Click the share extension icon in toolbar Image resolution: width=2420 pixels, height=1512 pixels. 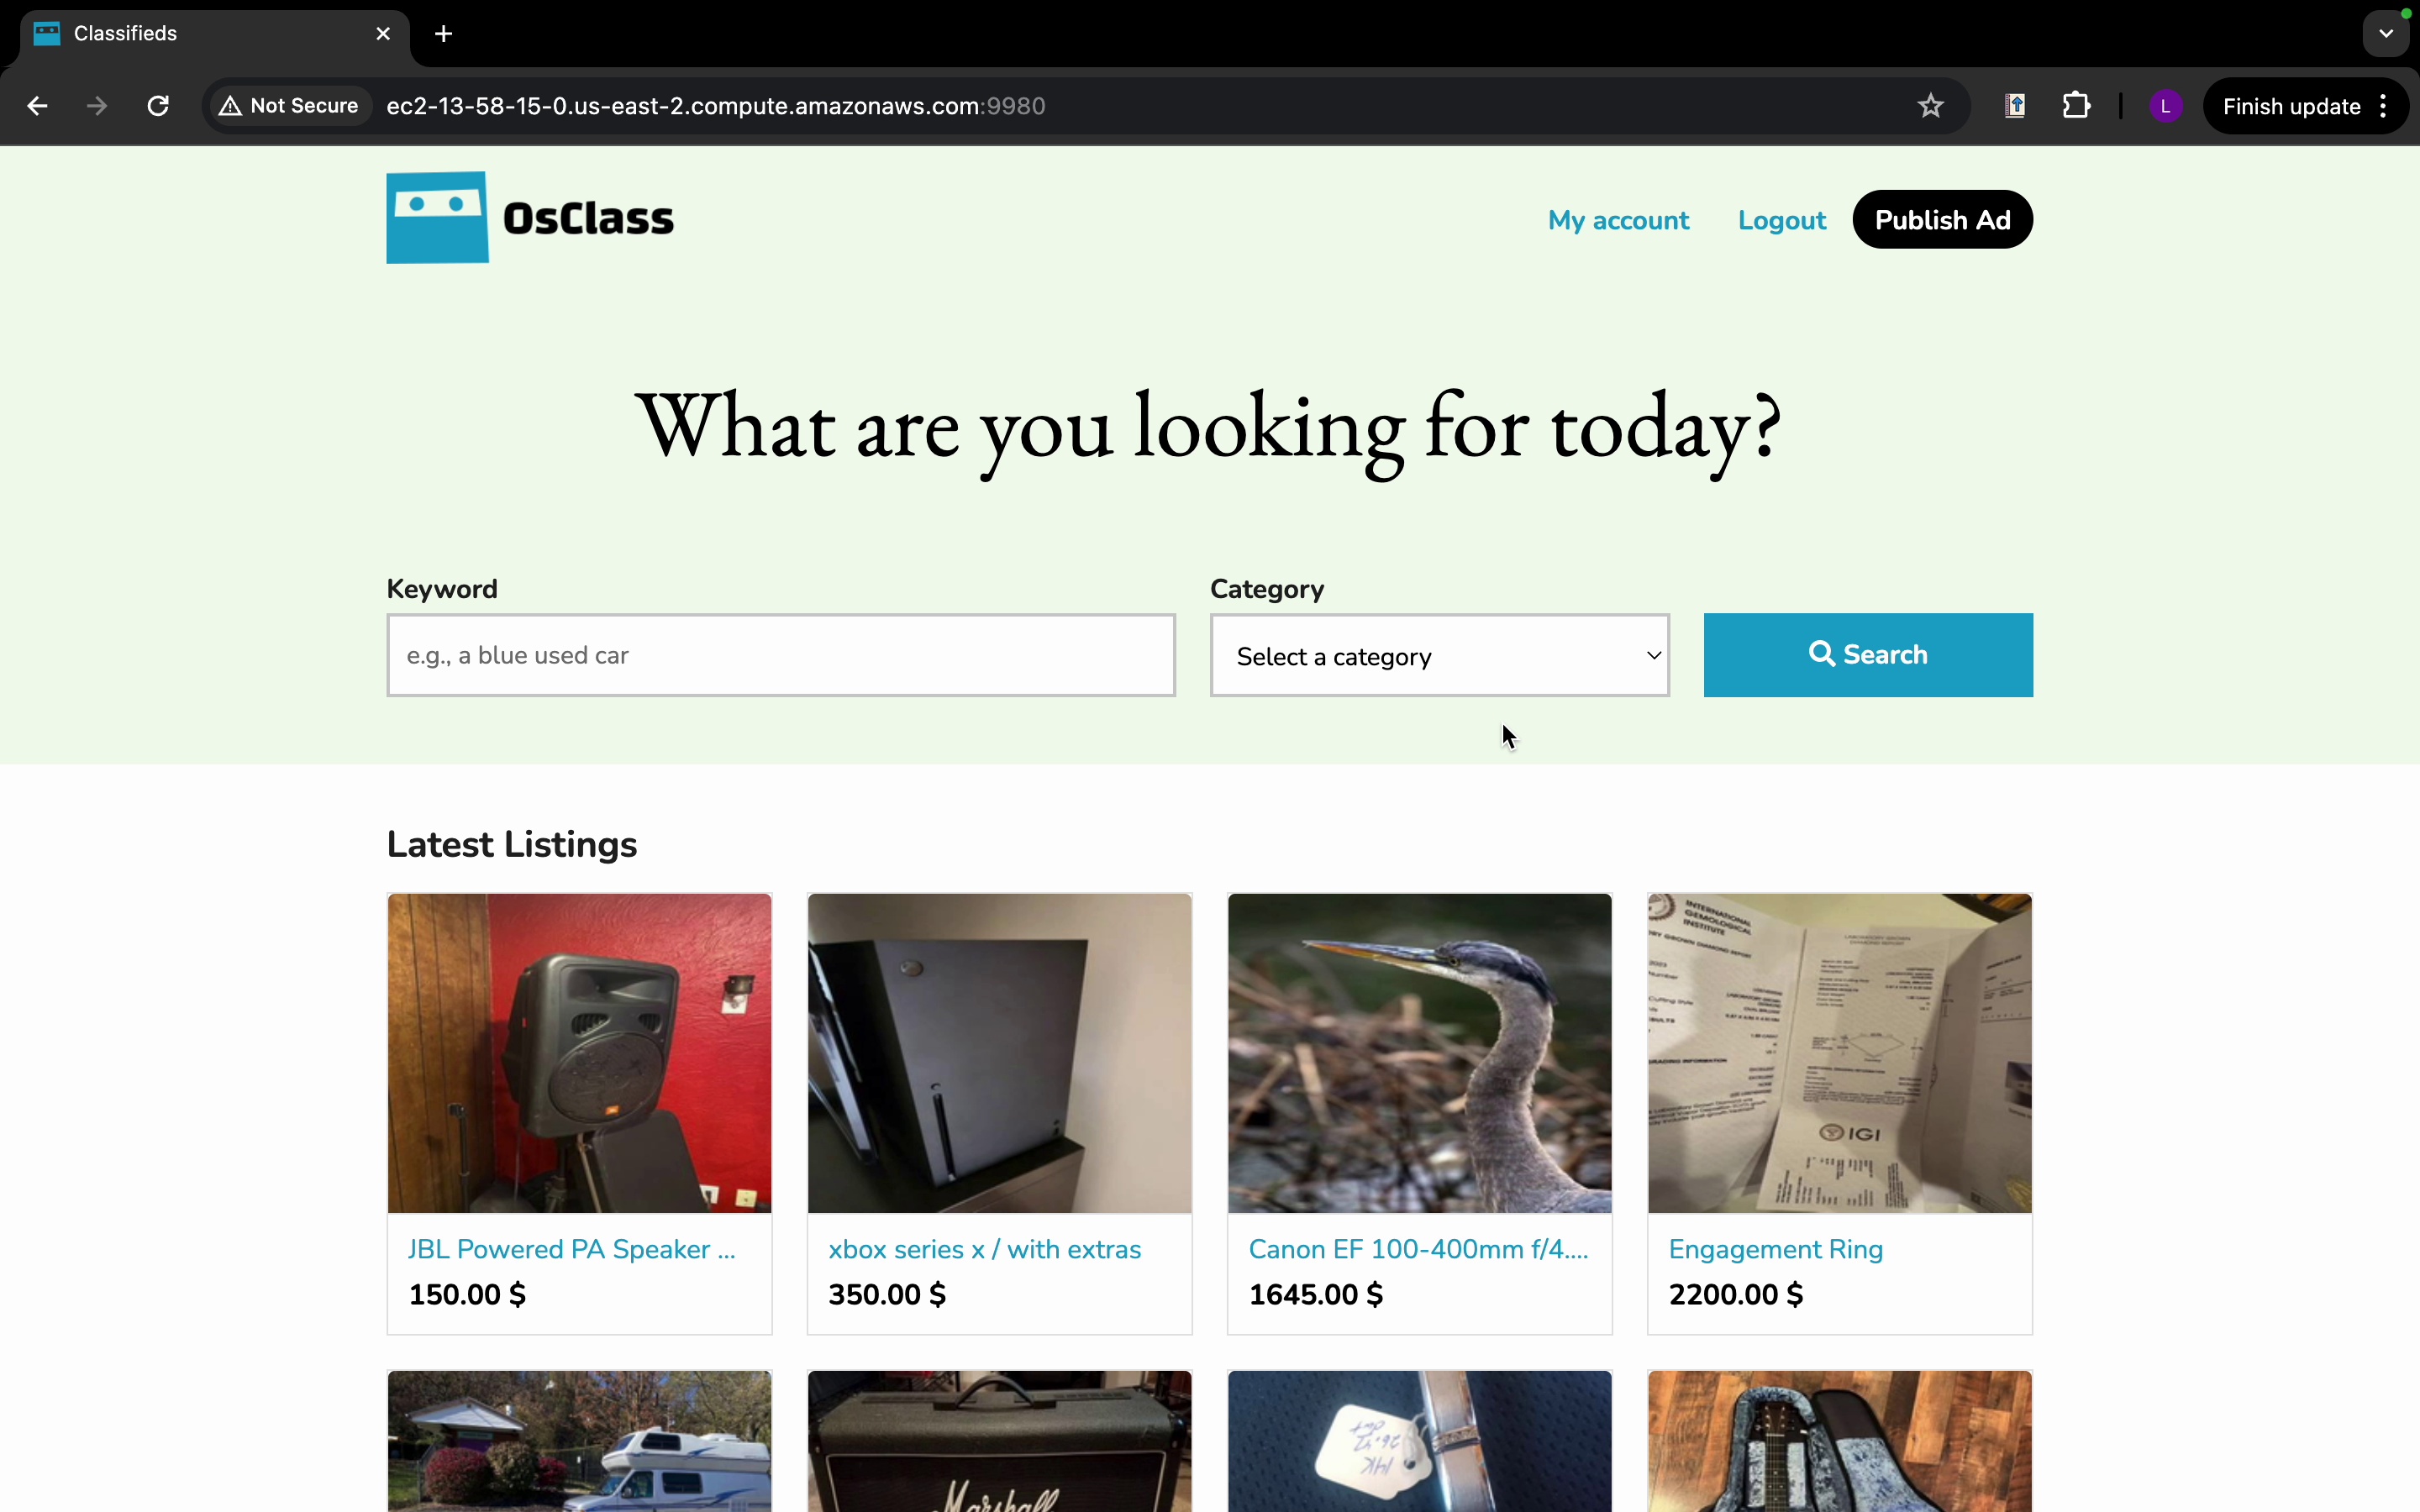(x=2015, y=106)
